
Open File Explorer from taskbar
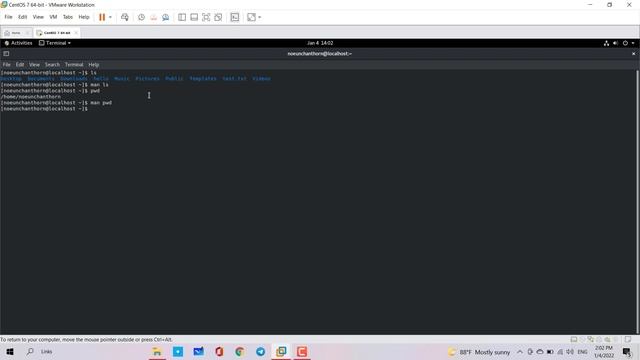(157, 351)
